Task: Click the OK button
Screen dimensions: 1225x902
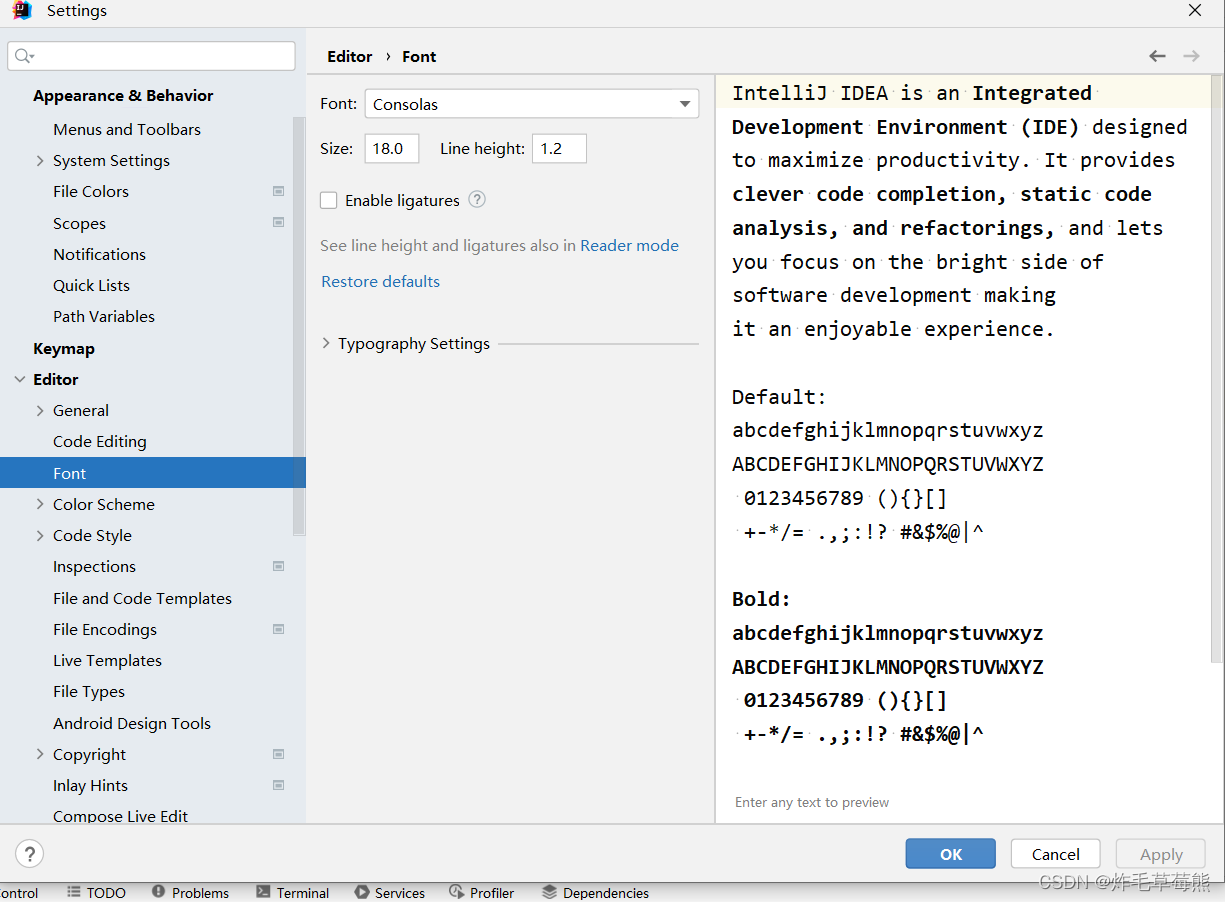Action: (x=951, y=854)
